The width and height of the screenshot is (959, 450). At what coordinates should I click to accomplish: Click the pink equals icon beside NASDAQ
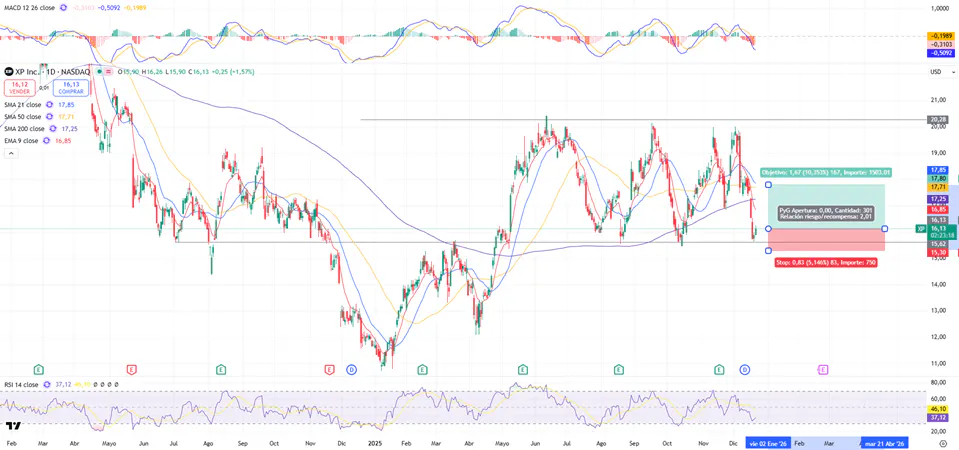point(109,72)
